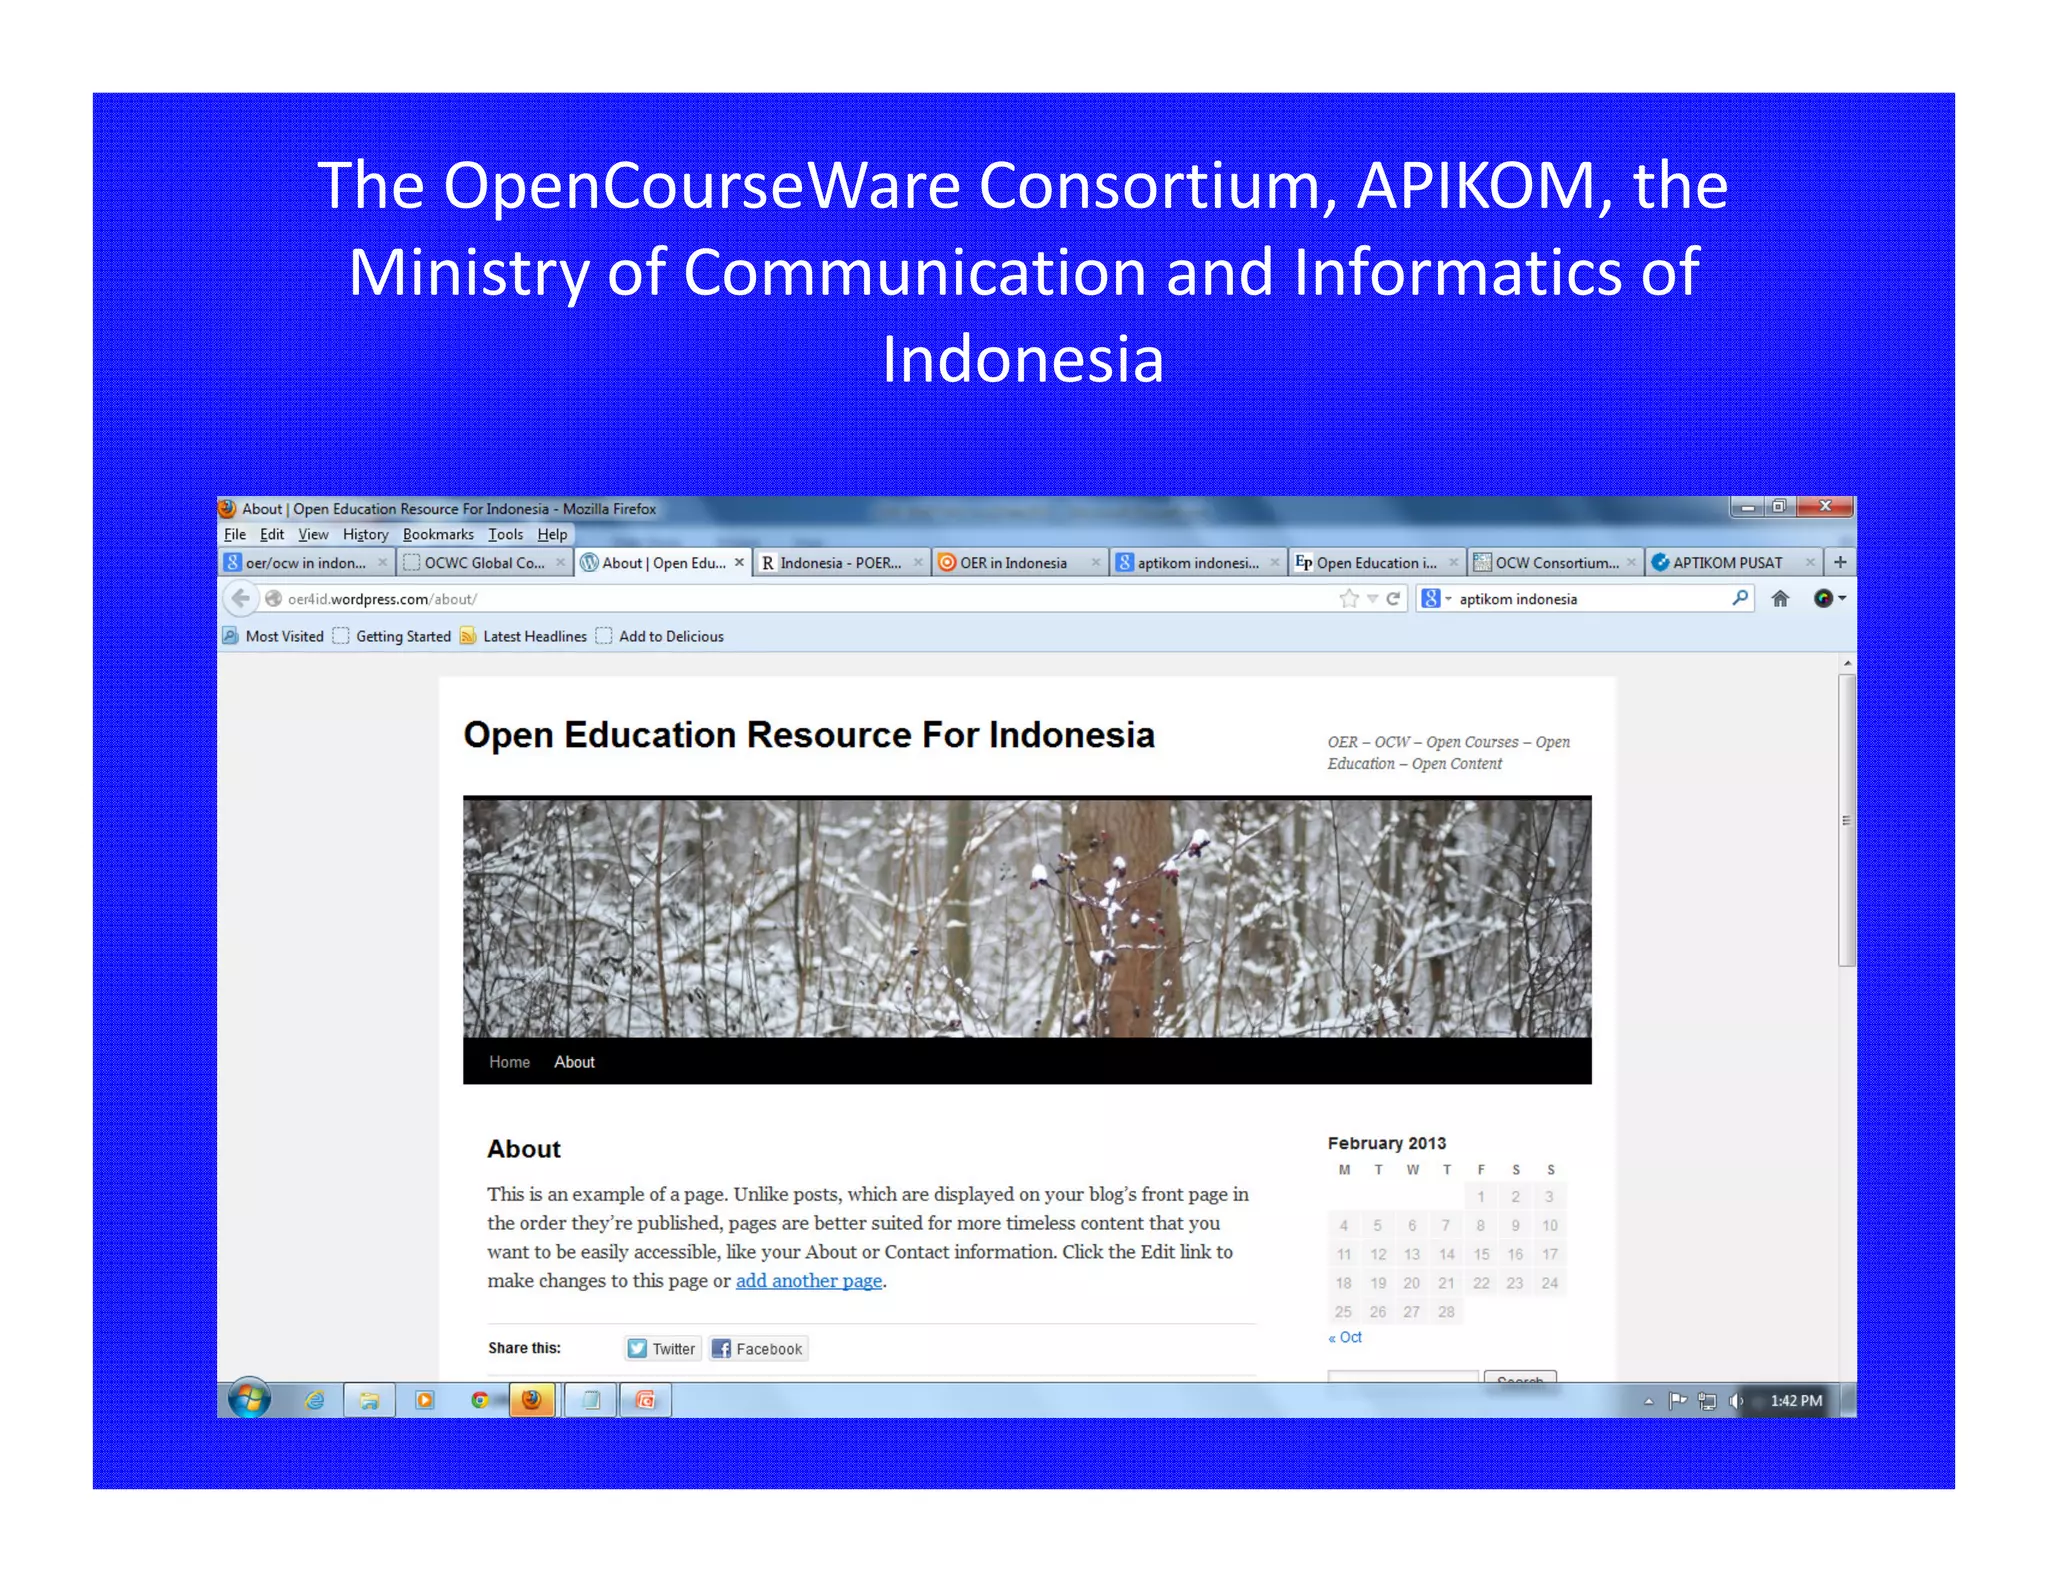Launch Chrome from taskbar

point(480,1400)
